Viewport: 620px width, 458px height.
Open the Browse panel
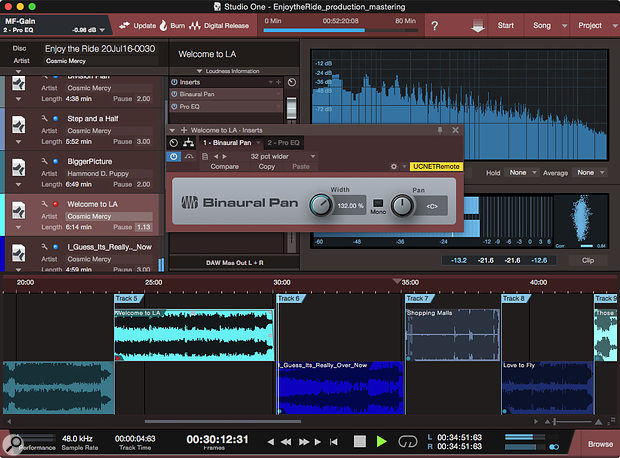pyautogui.click(x=600, y=444)
